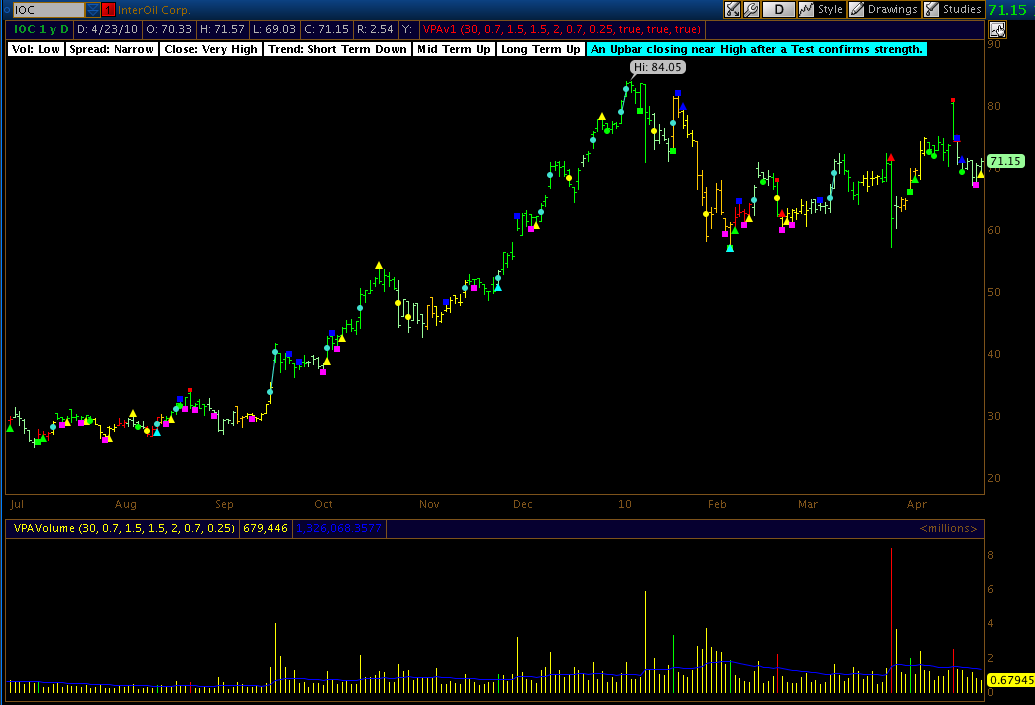Click the IOC 1 y D chart label

coord(41,29)
